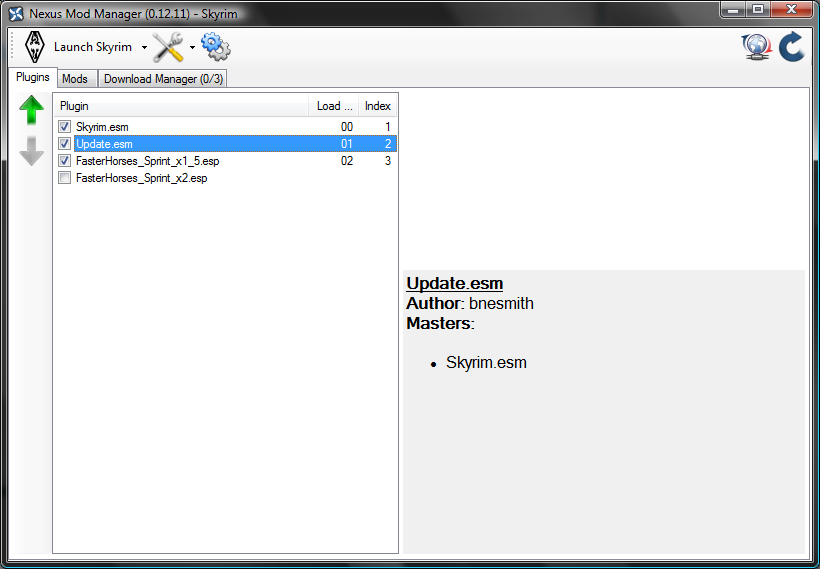Image resolution: width=820 pixels, height=569 pixels.
Task: Click the blue curved arrow update icon
Action: pos(792,47)
